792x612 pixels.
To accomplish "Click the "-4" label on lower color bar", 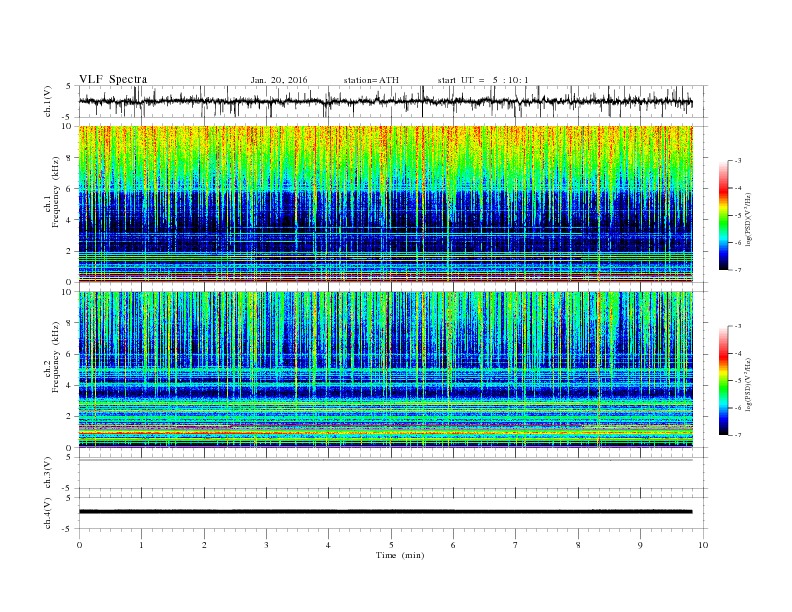I will pos(737,353).
